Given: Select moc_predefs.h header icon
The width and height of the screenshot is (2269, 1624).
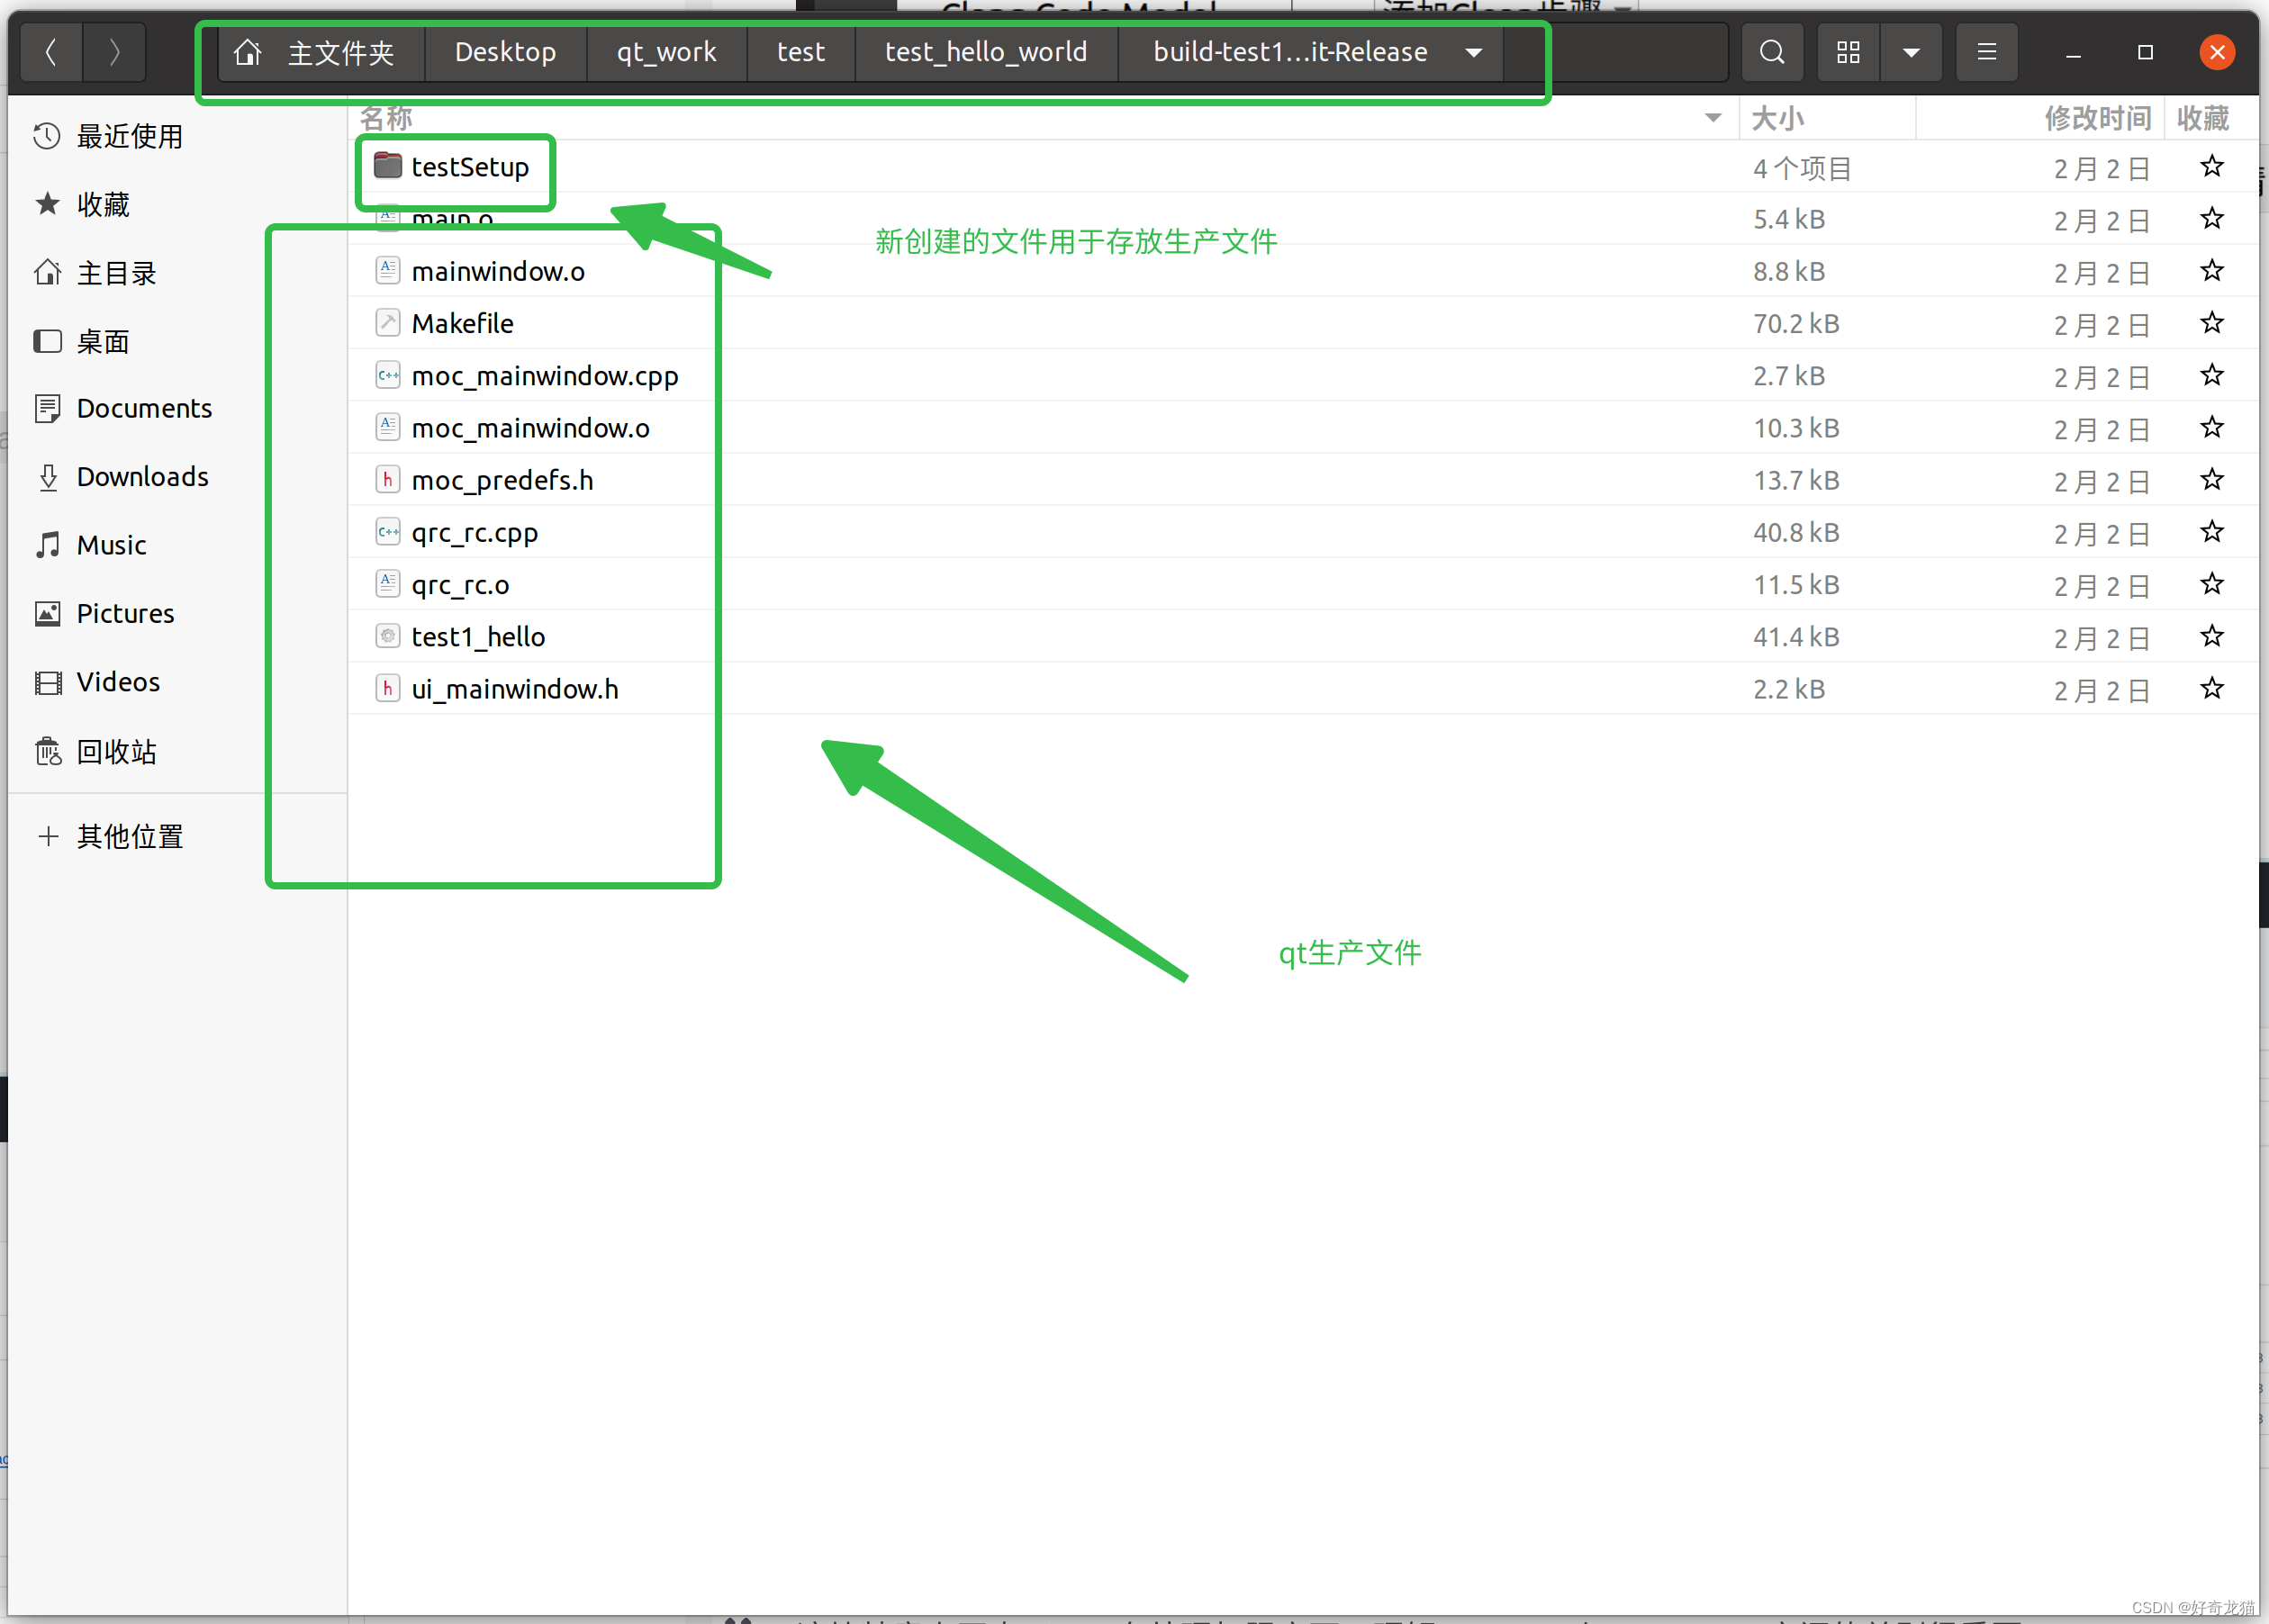Looking at the screenshot, I should [388, 480].
